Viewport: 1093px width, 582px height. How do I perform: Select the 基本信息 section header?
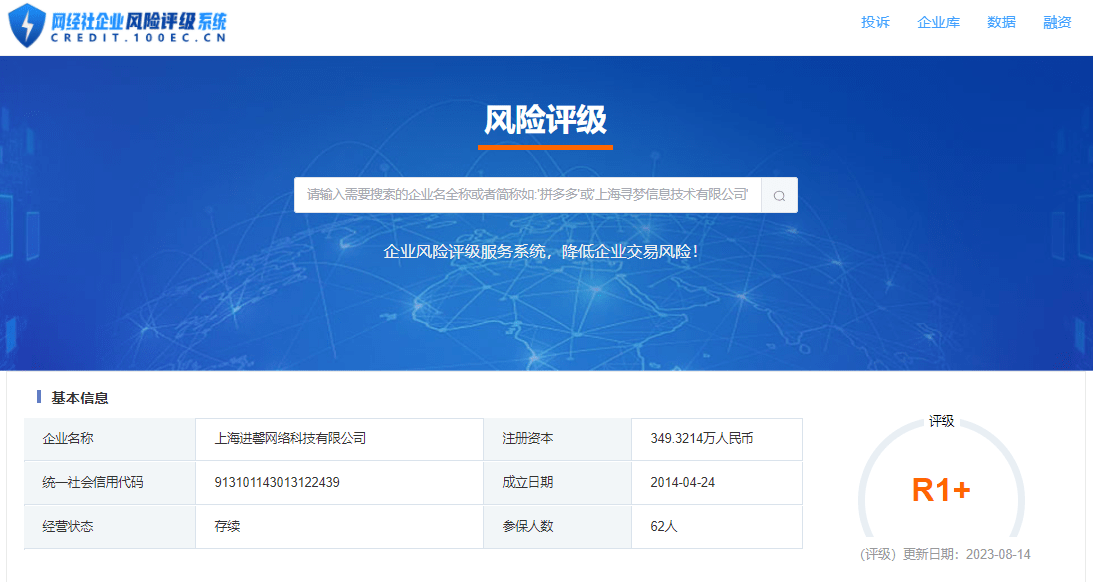(80, 398)
